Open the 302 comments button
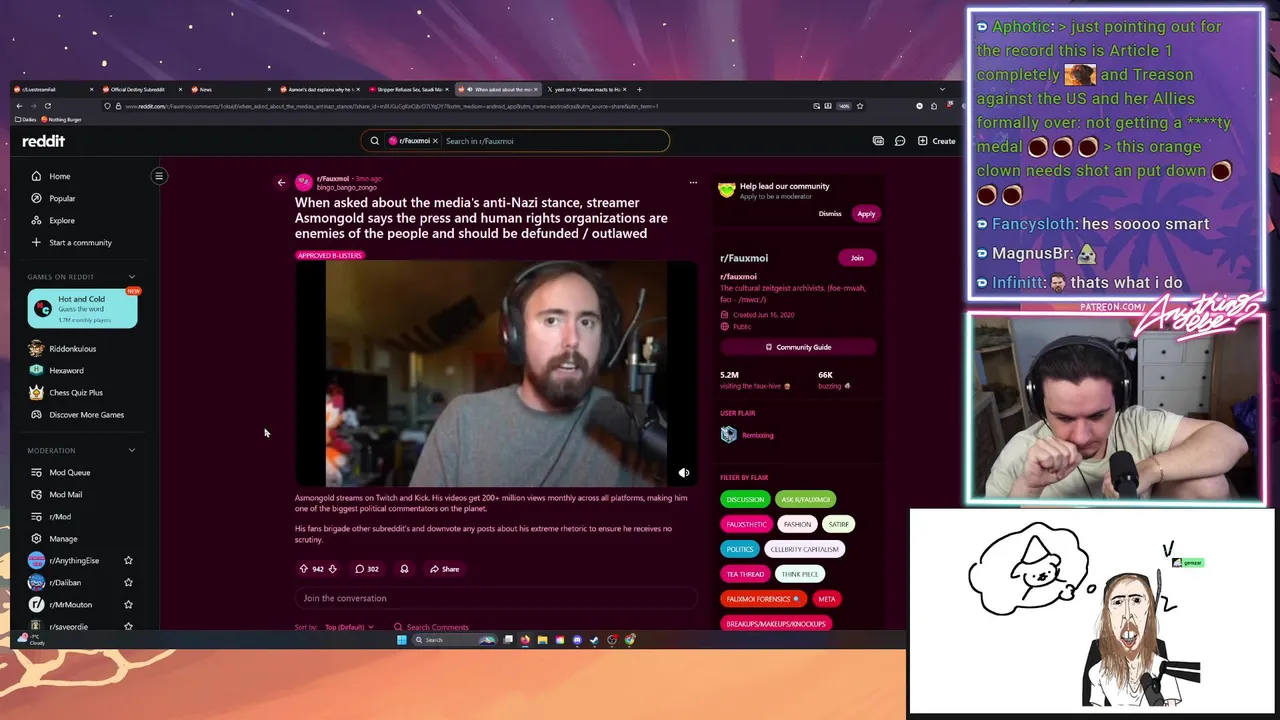 click(367, 569)
